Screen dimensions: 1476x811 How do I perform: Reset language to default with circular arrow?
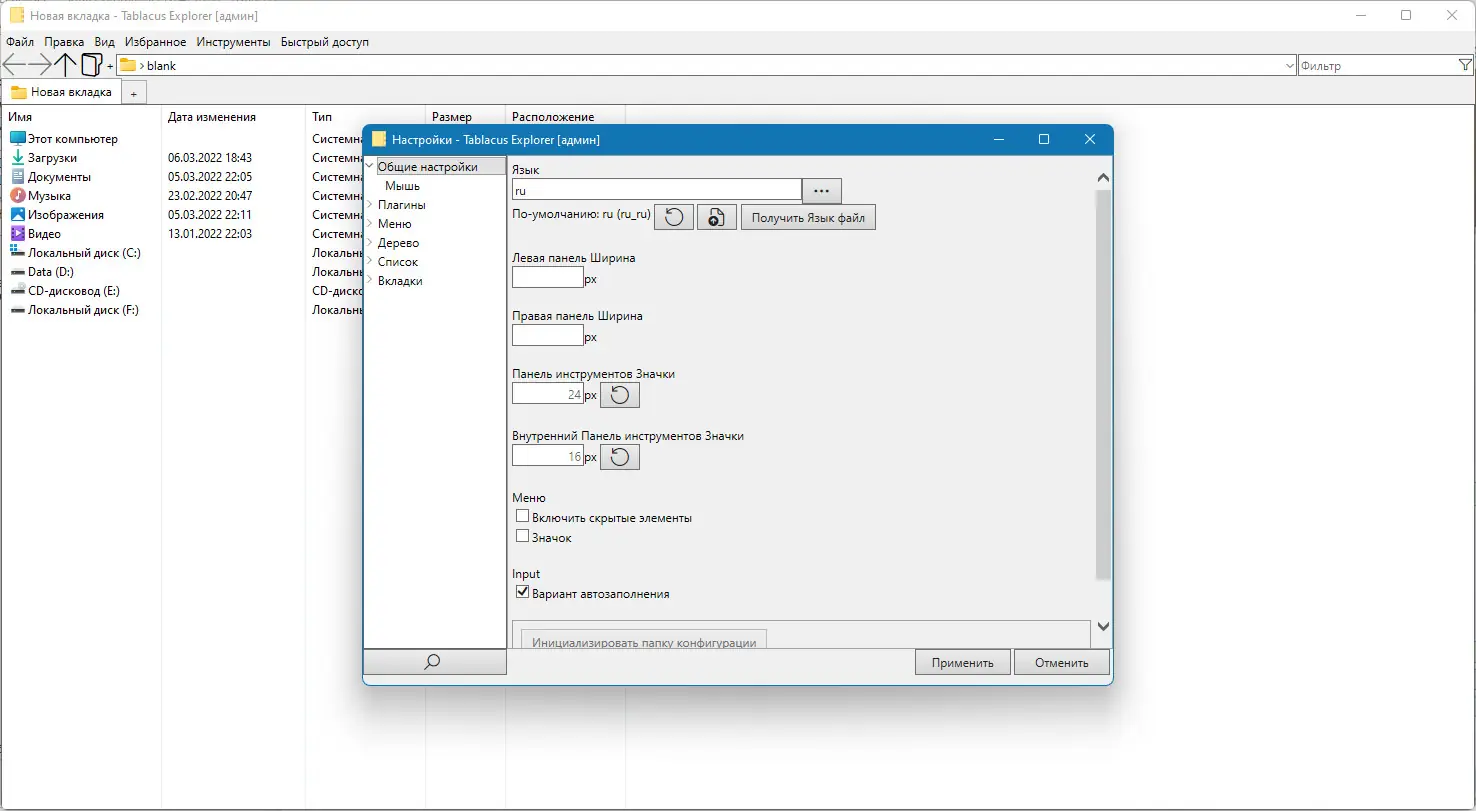pos(674,217)
